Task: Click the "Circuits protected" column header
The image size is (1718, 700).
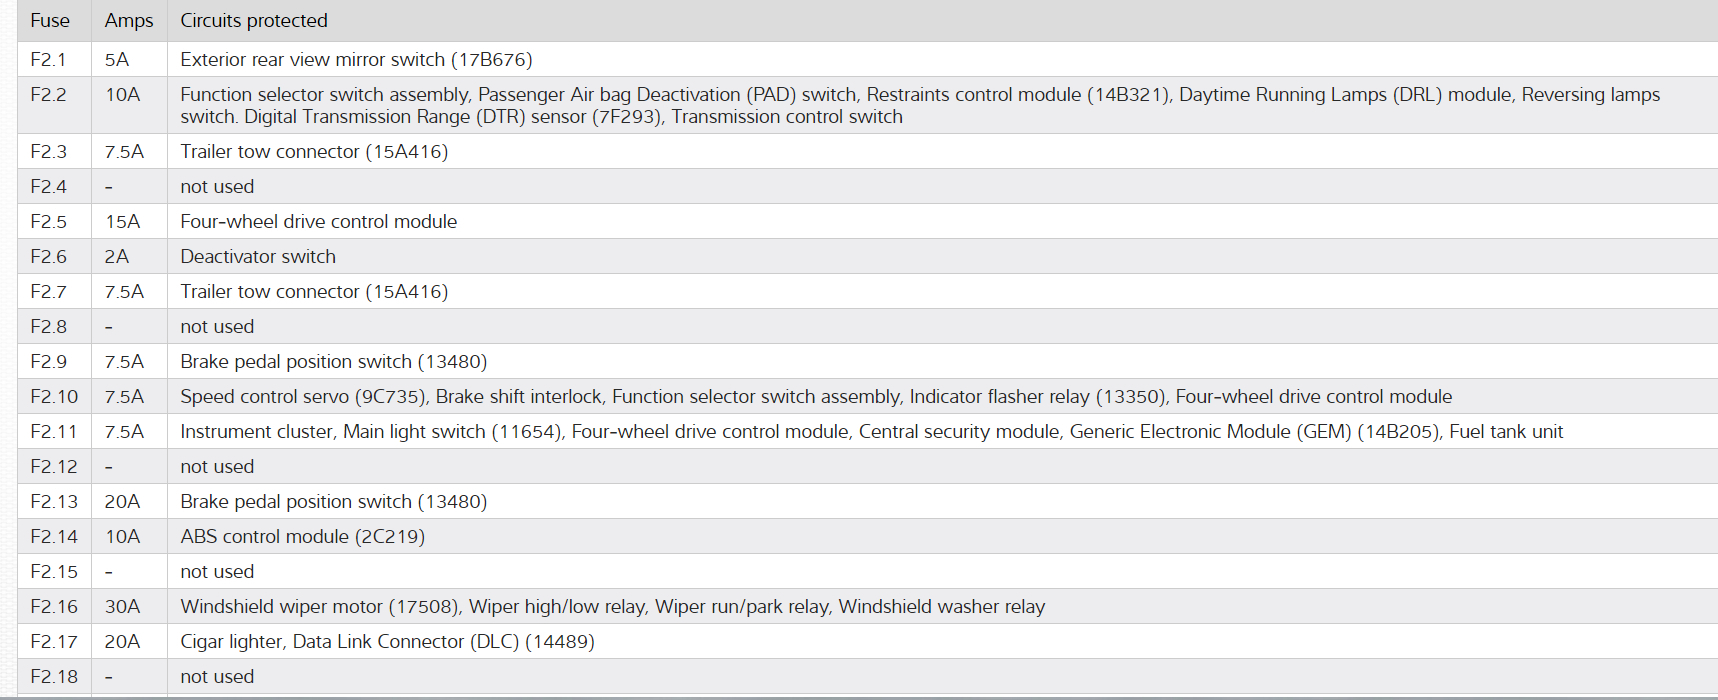Action: coord(254,21)
